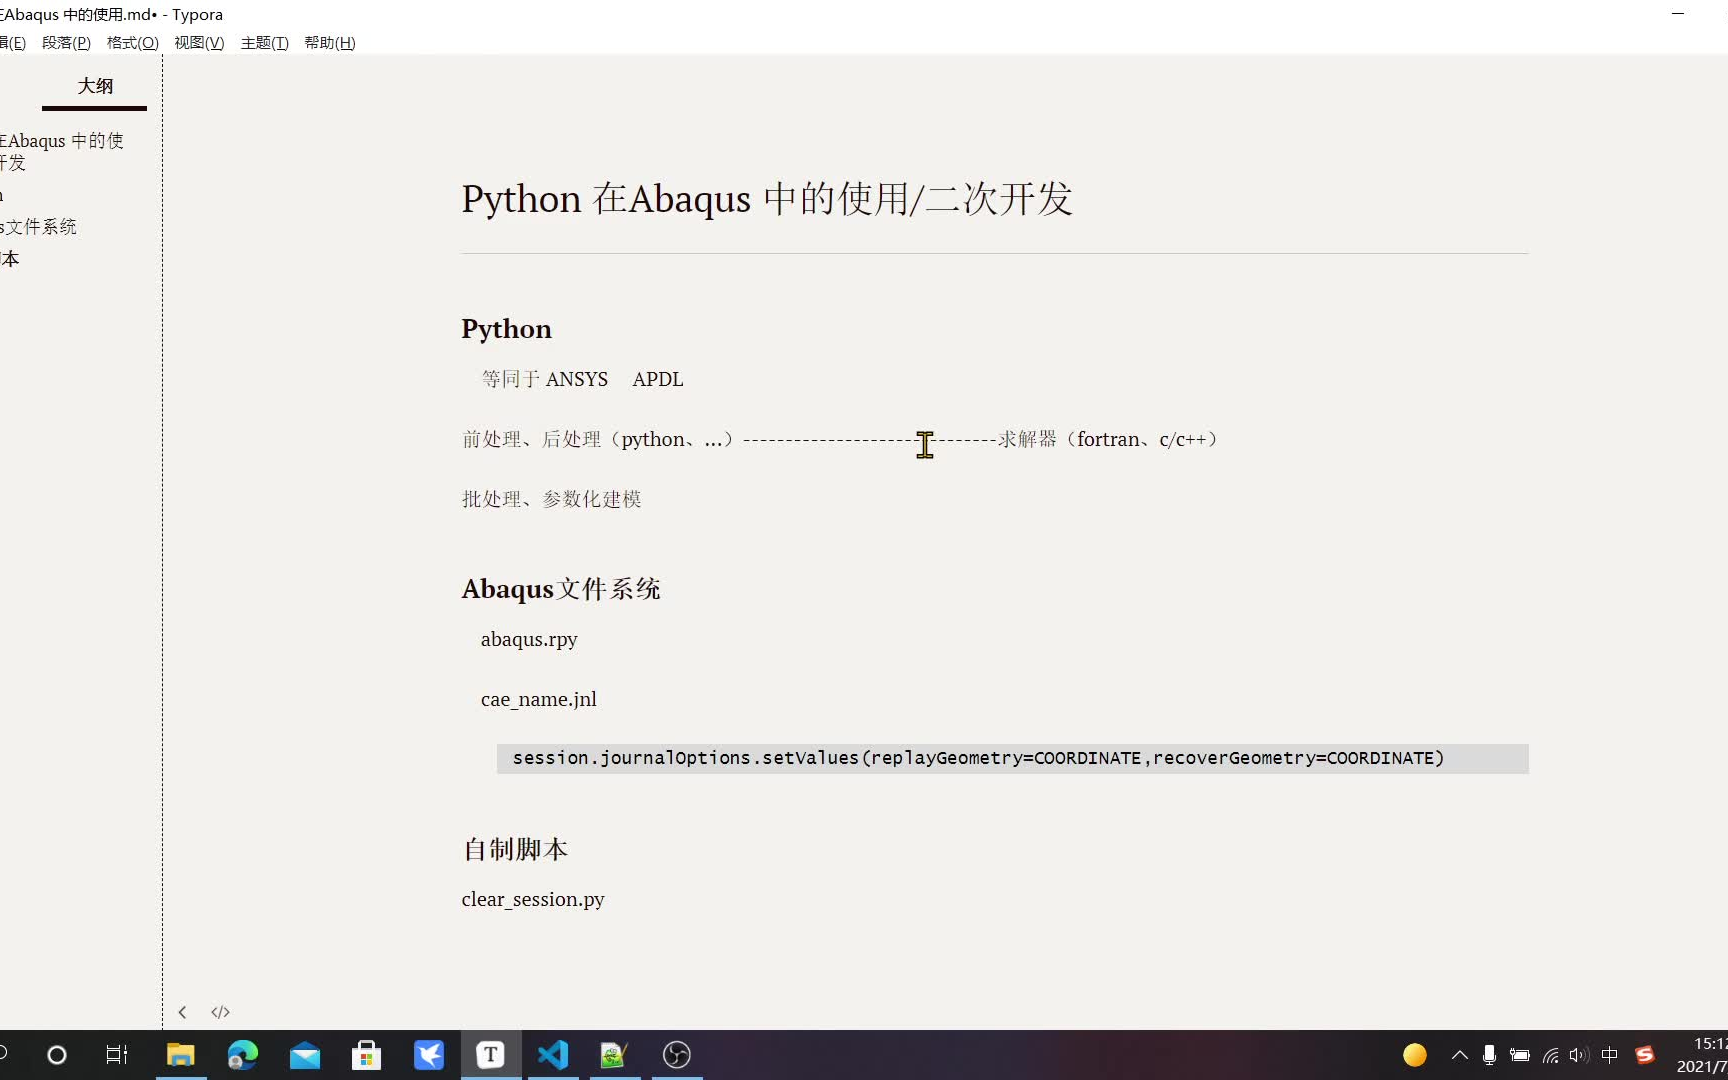Switch input language via the 中 indicator
This screenshot has width=1728, height=1080.
pyautogui.click(x=1610, y=1055)
